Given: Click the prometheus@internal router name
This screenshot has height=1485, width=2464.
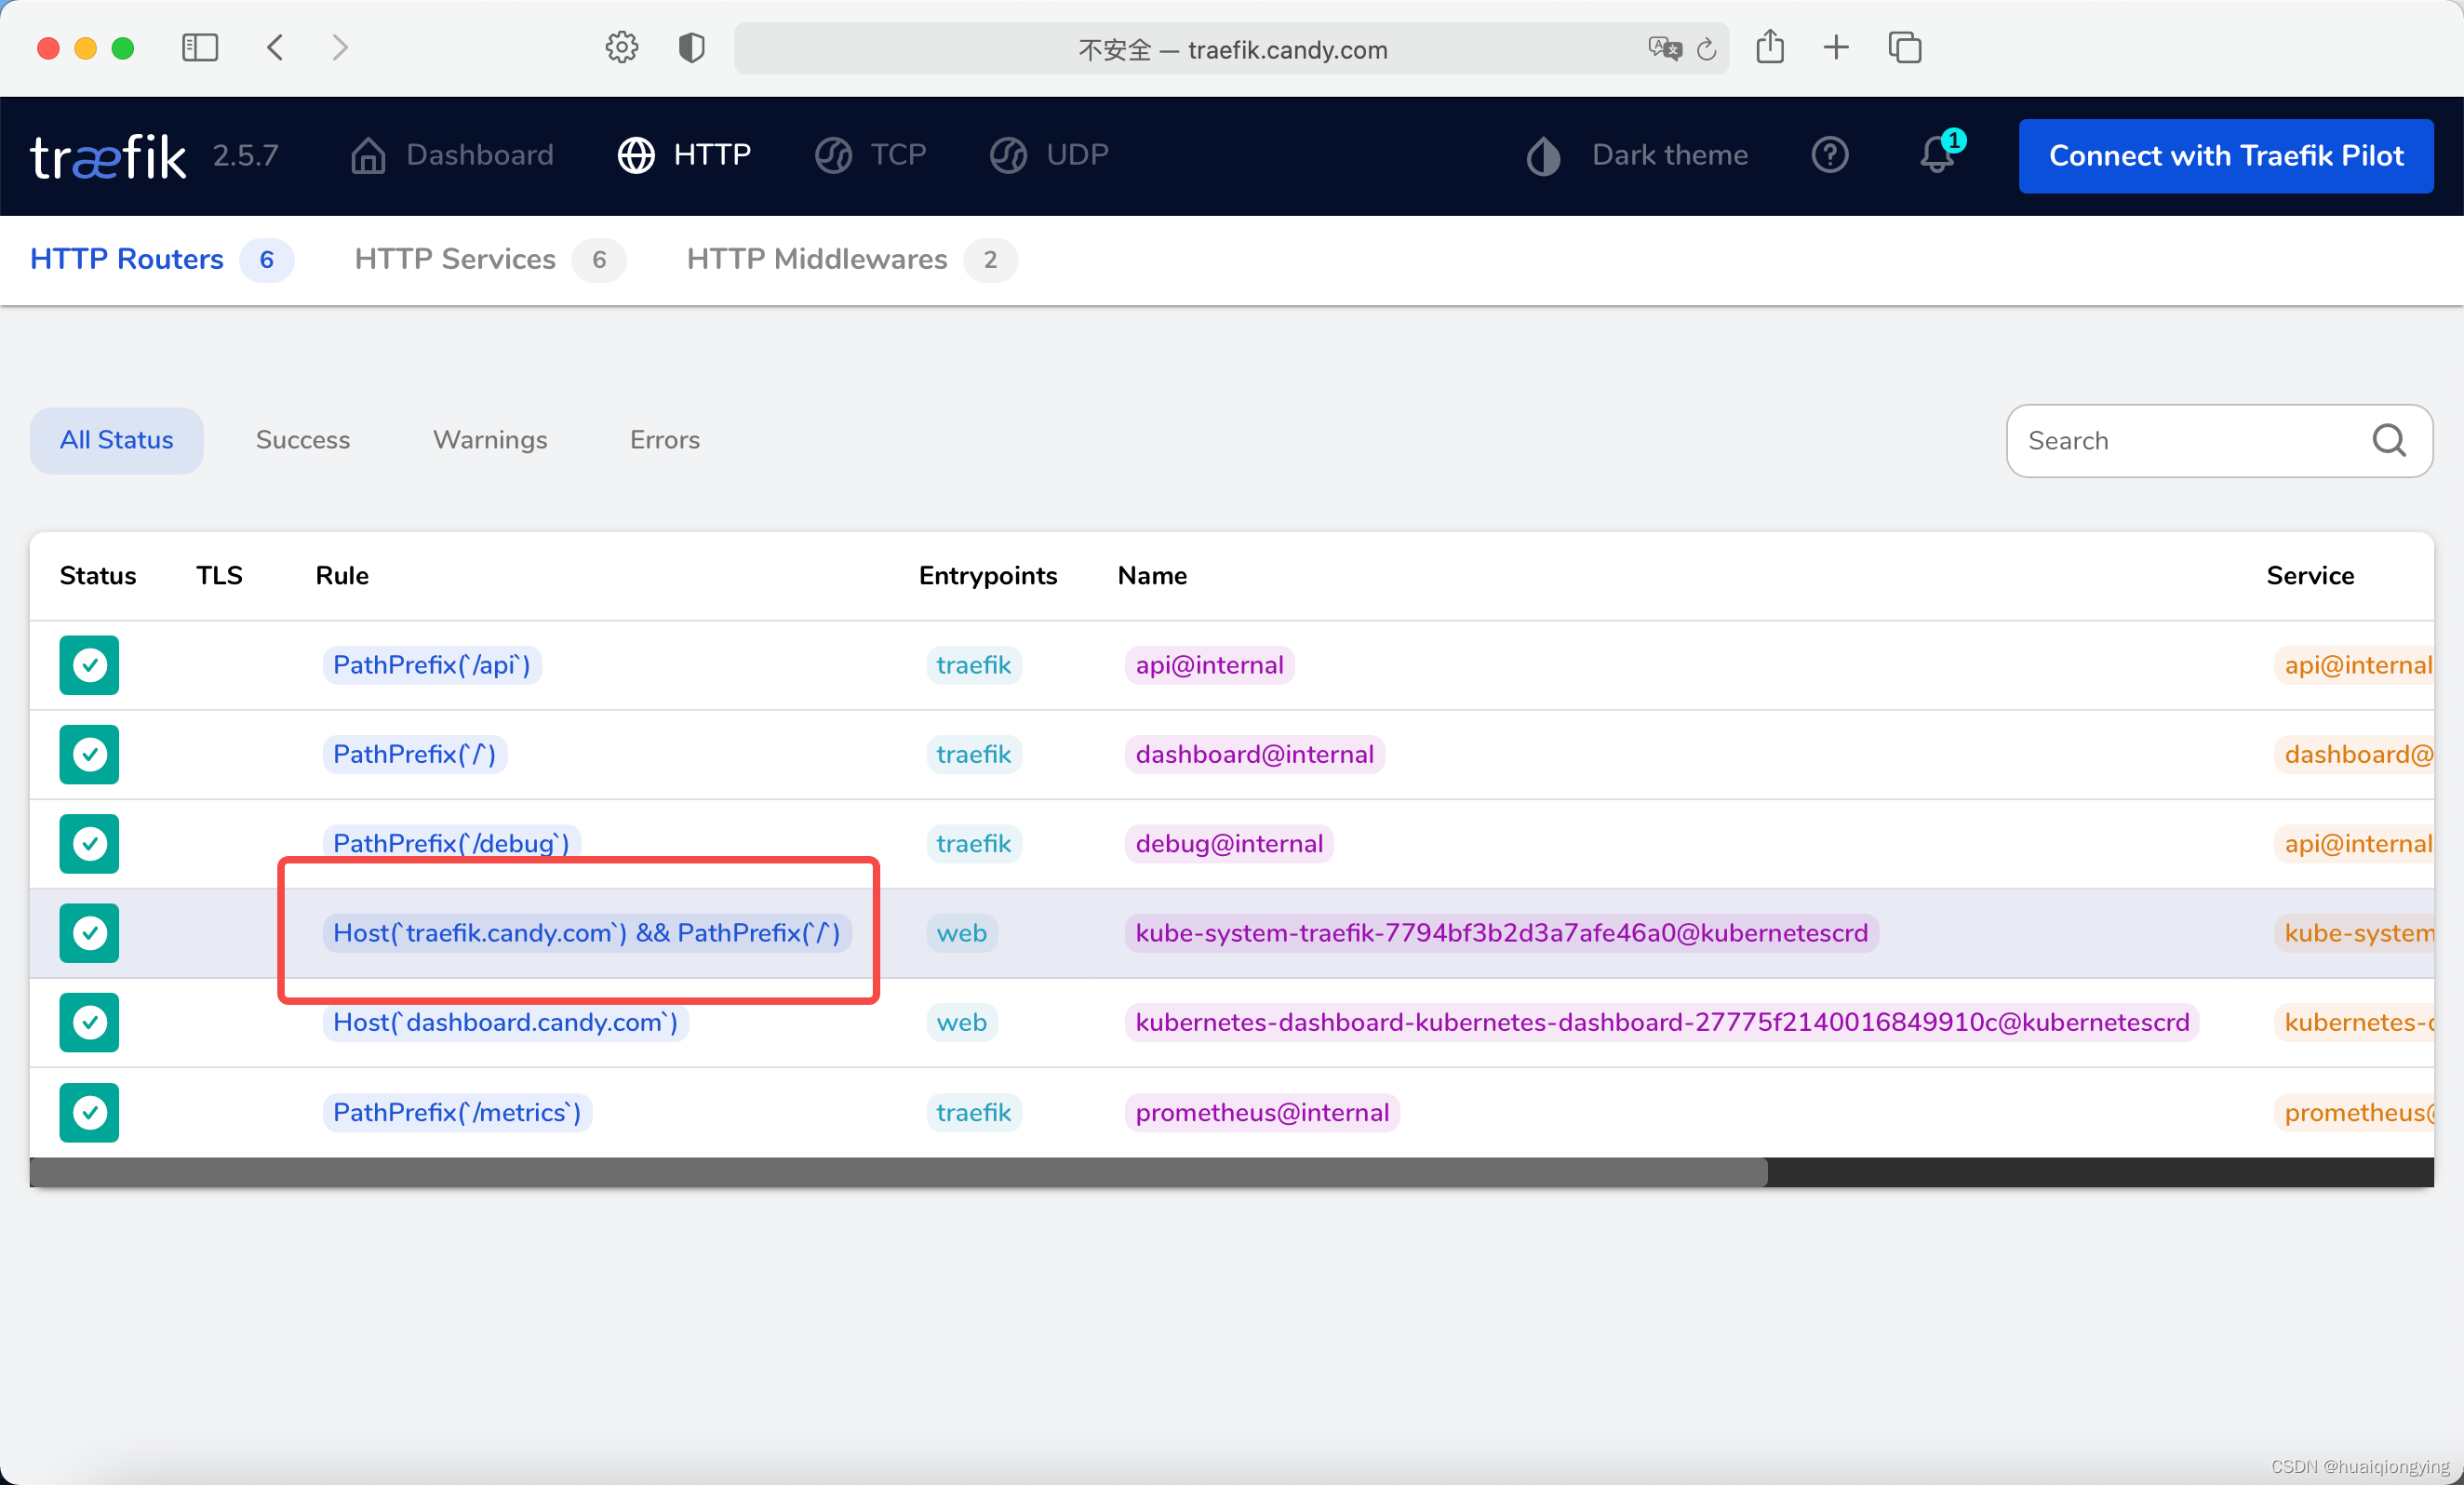Looking at the screenshot, I should click(1262, 1112).
